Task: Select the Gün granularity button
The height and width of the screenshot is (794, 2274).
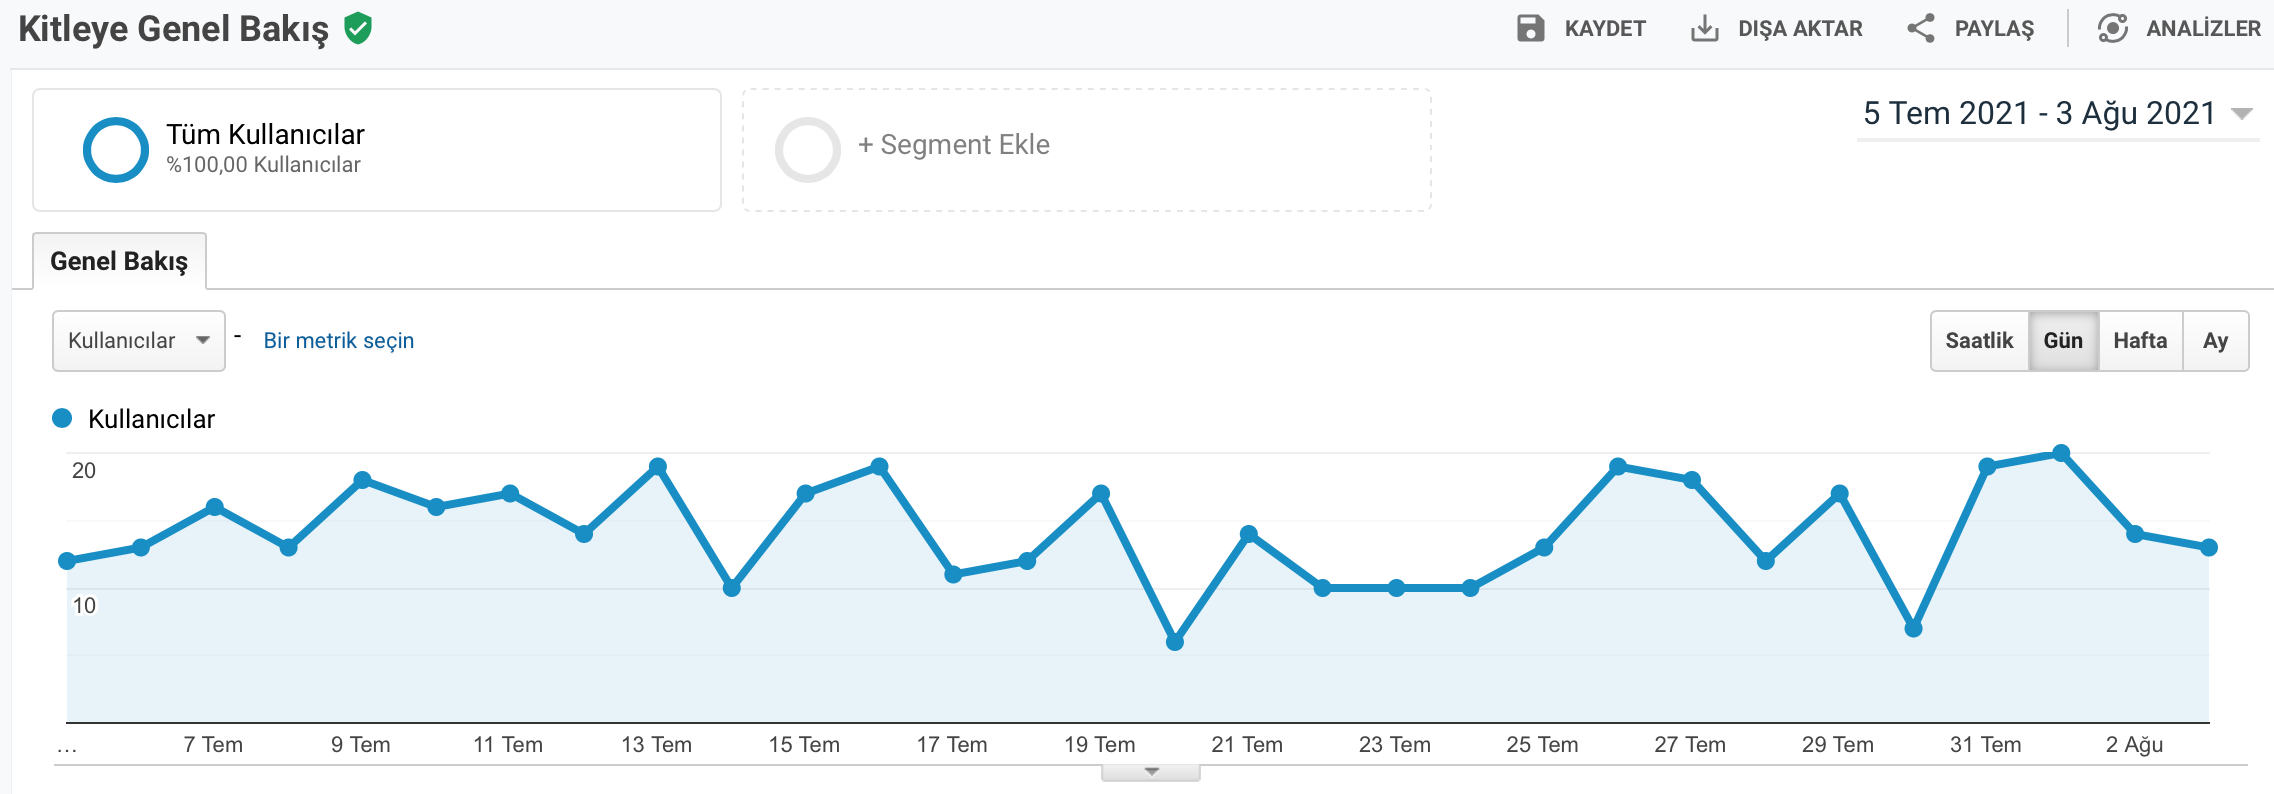Action: (x=2063, y=341)
